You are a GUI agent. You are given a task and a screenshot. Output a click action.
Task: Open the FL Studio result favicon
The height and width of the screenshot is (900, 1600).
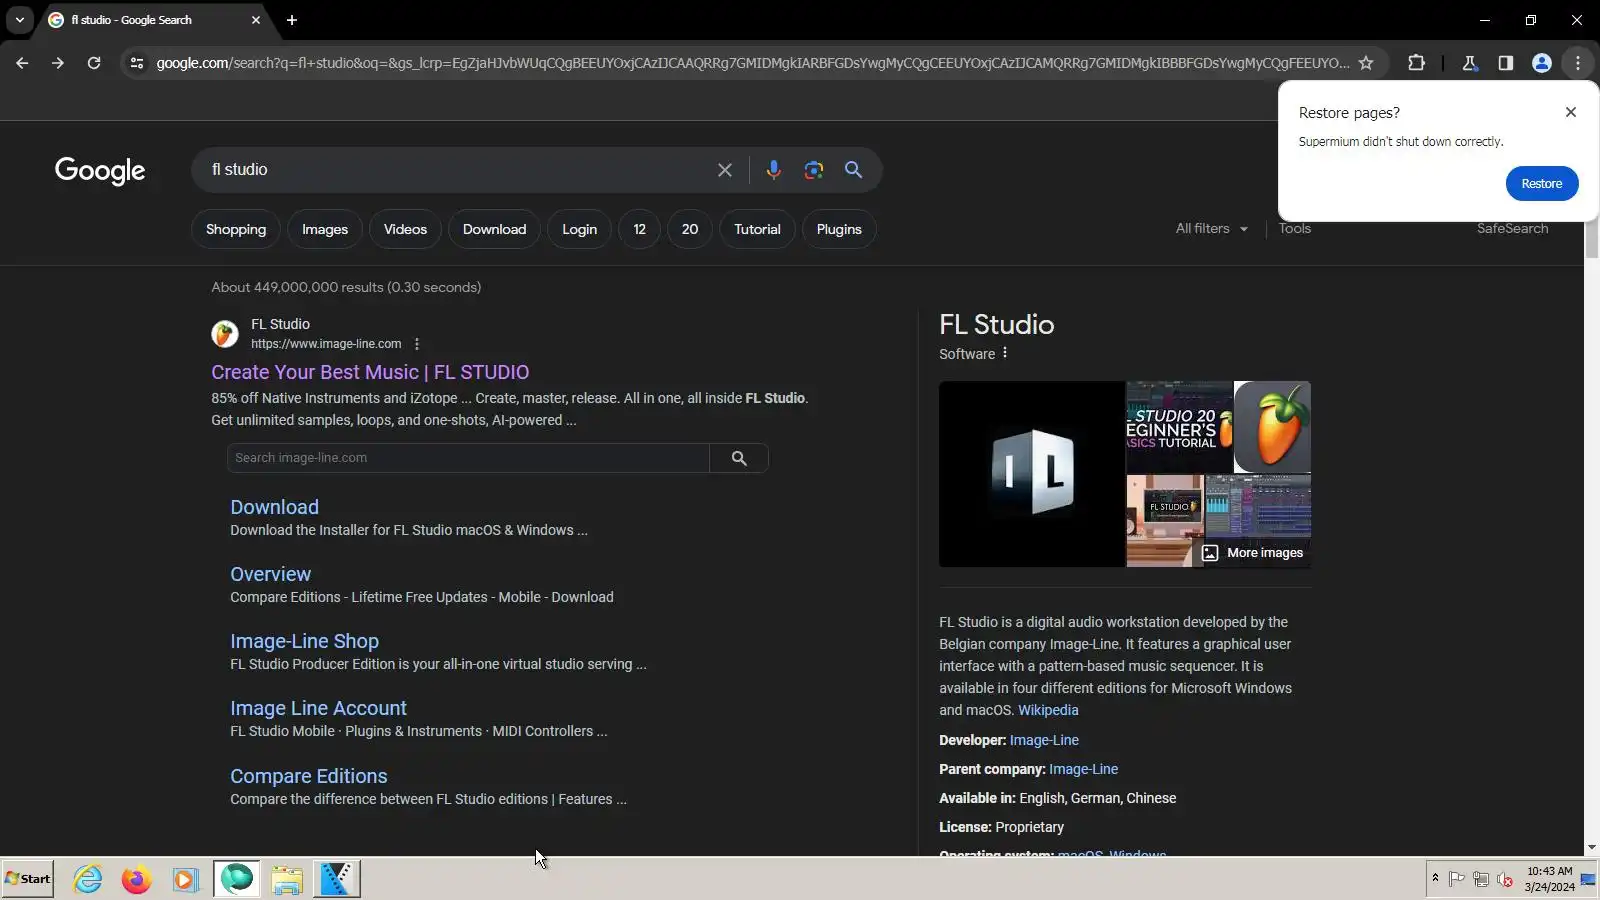pyautogui.click(x=225, y=334)
